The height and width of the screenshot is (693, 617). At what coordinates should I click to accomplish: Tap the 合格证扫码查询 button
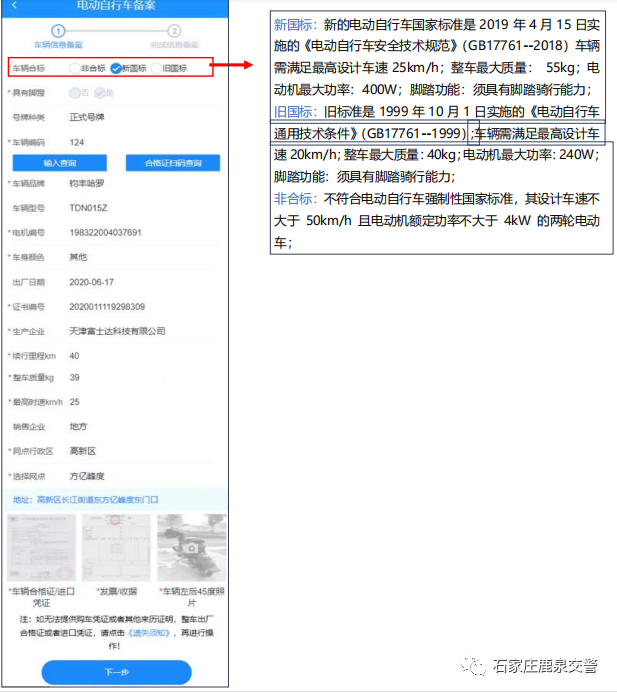(173, 163)
